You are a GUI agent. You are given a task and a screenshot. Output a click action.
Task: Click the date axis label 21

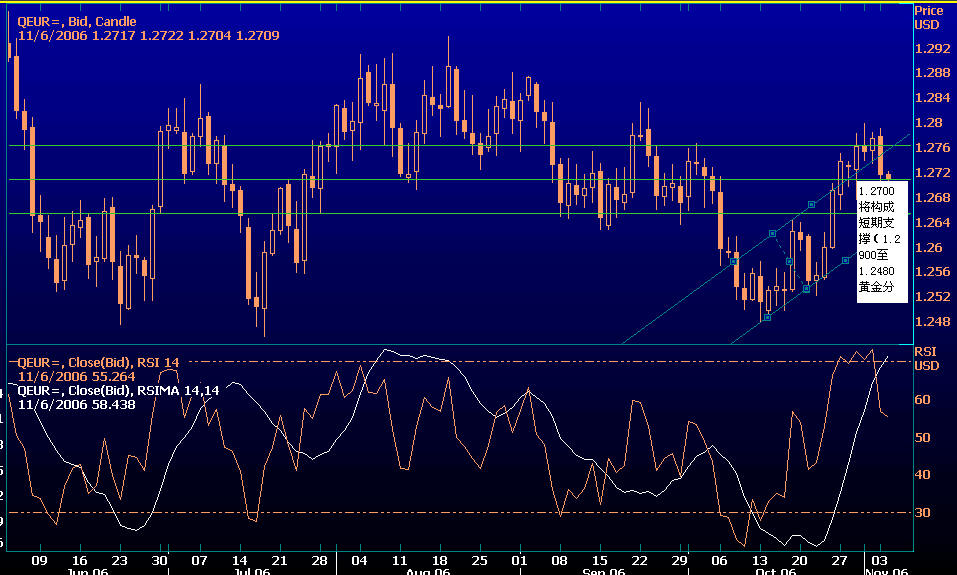click(x=279, y=561)
